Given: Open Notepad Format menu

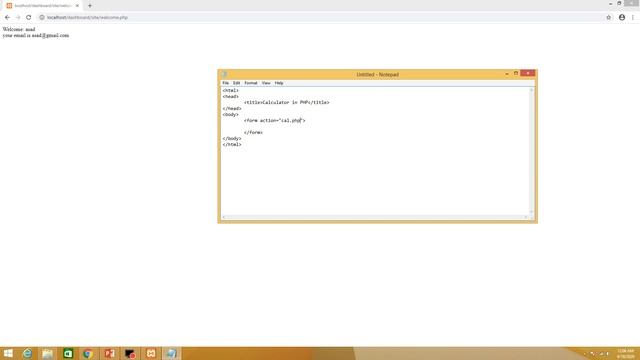Looking at the screenshot, I should click(x=251, y=83).
